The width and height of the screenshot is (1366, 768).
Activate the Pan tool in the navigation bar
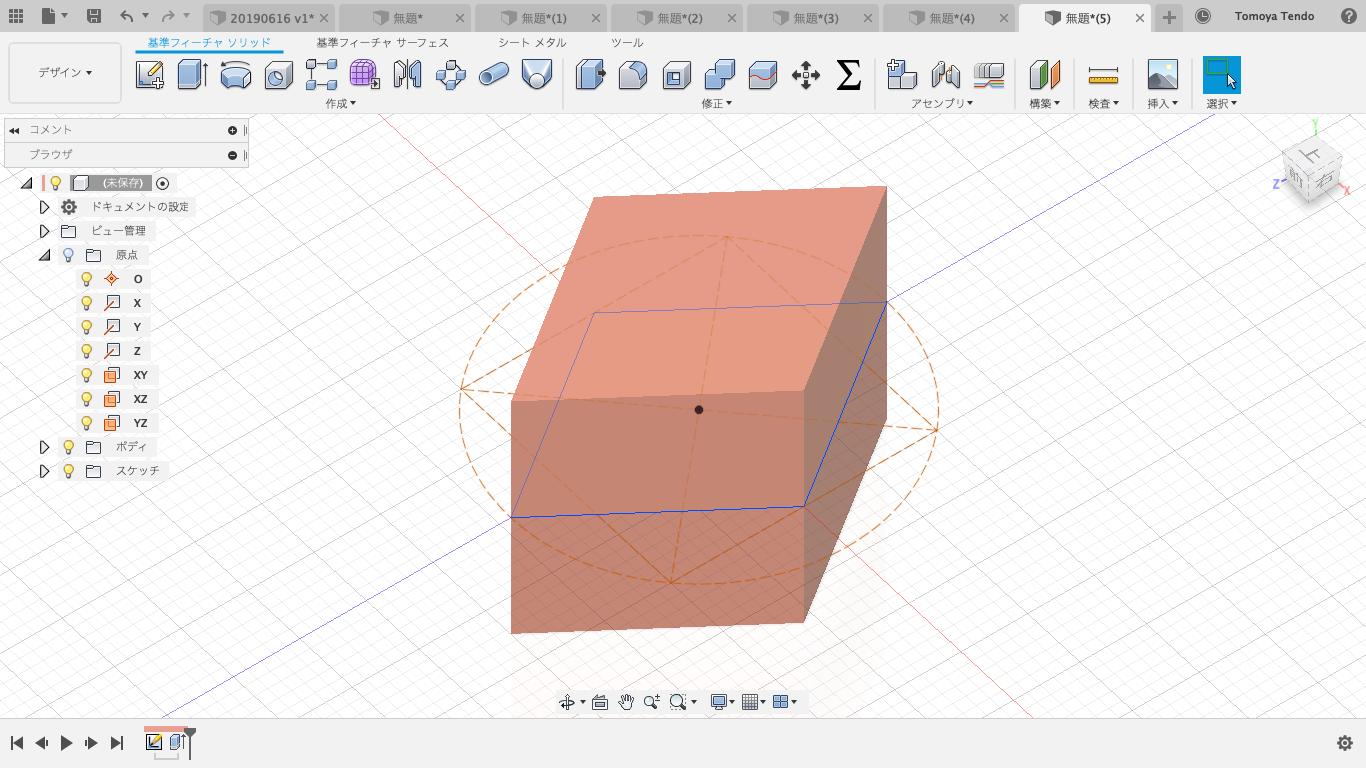(x=627, y=701)
